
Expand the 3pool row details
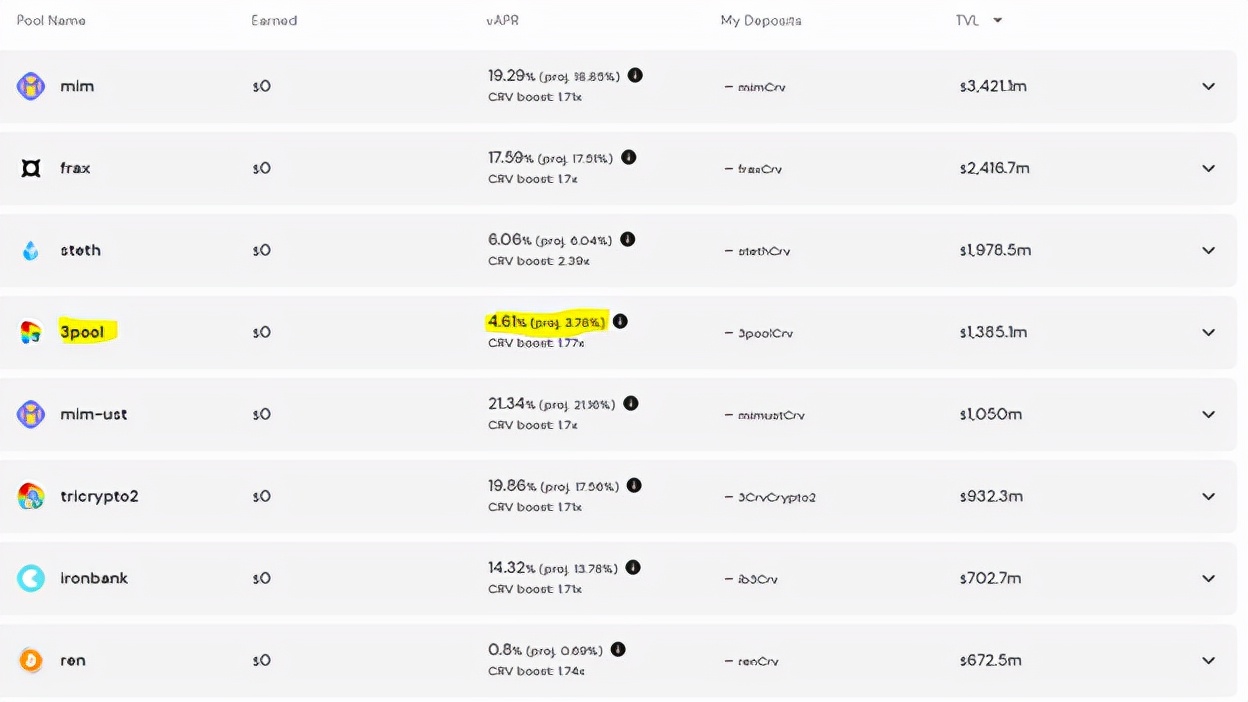coord(1208,332)
